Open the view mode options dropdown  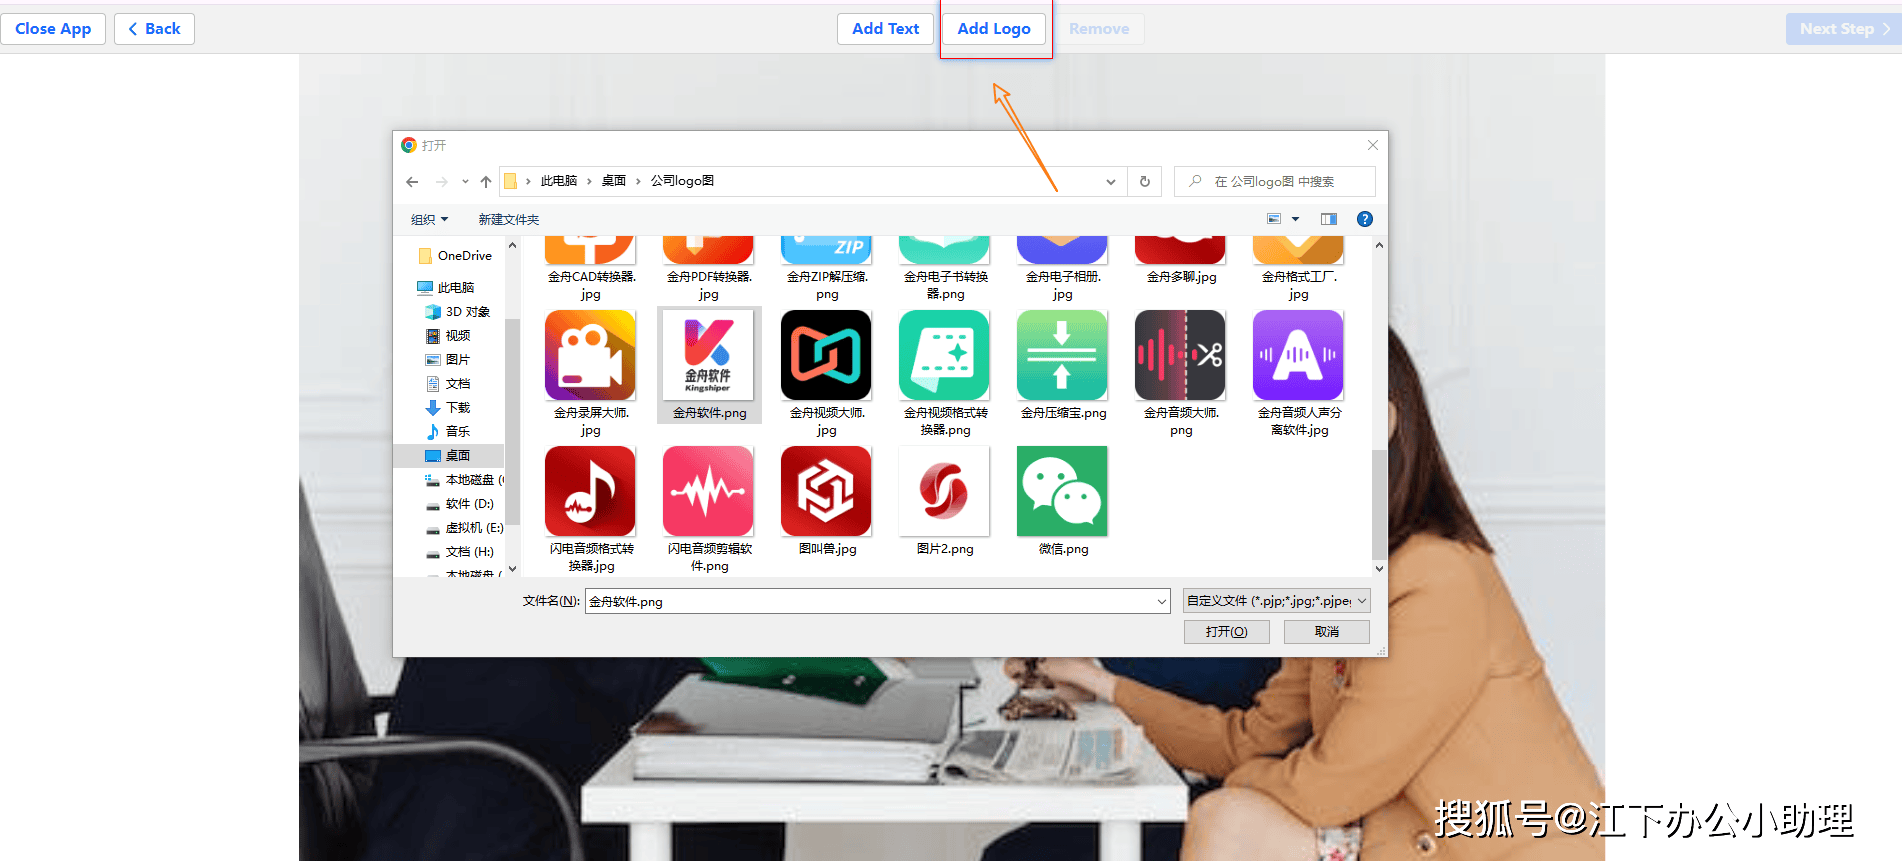[x=1295, y=219]
